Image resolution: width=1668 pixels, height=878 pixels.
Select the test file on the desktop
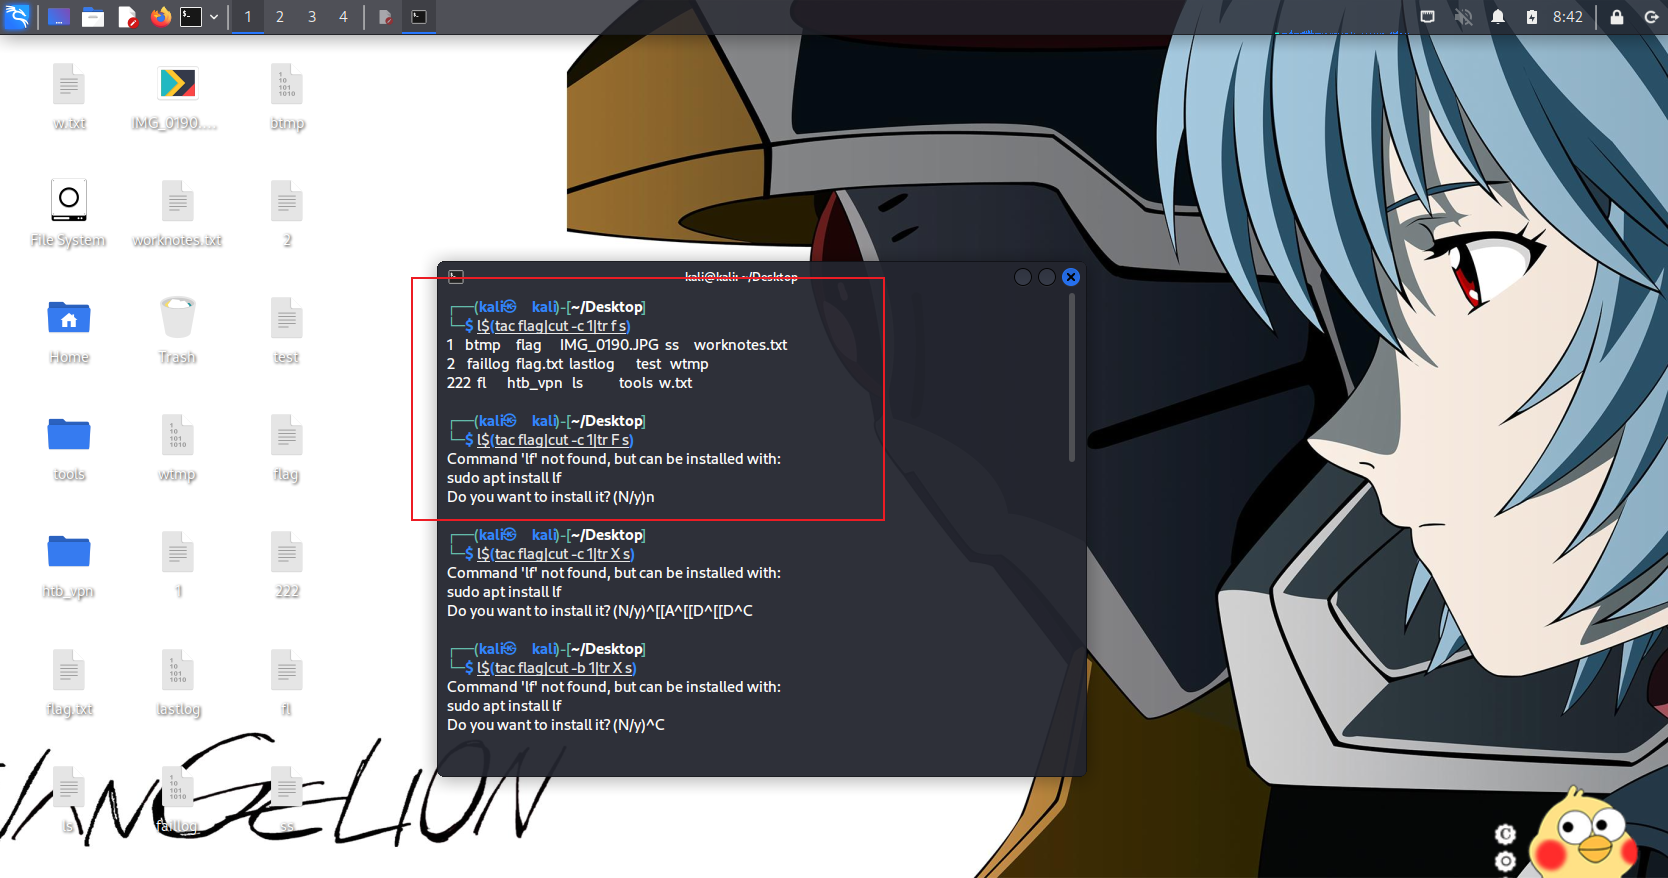pos(287,330)
